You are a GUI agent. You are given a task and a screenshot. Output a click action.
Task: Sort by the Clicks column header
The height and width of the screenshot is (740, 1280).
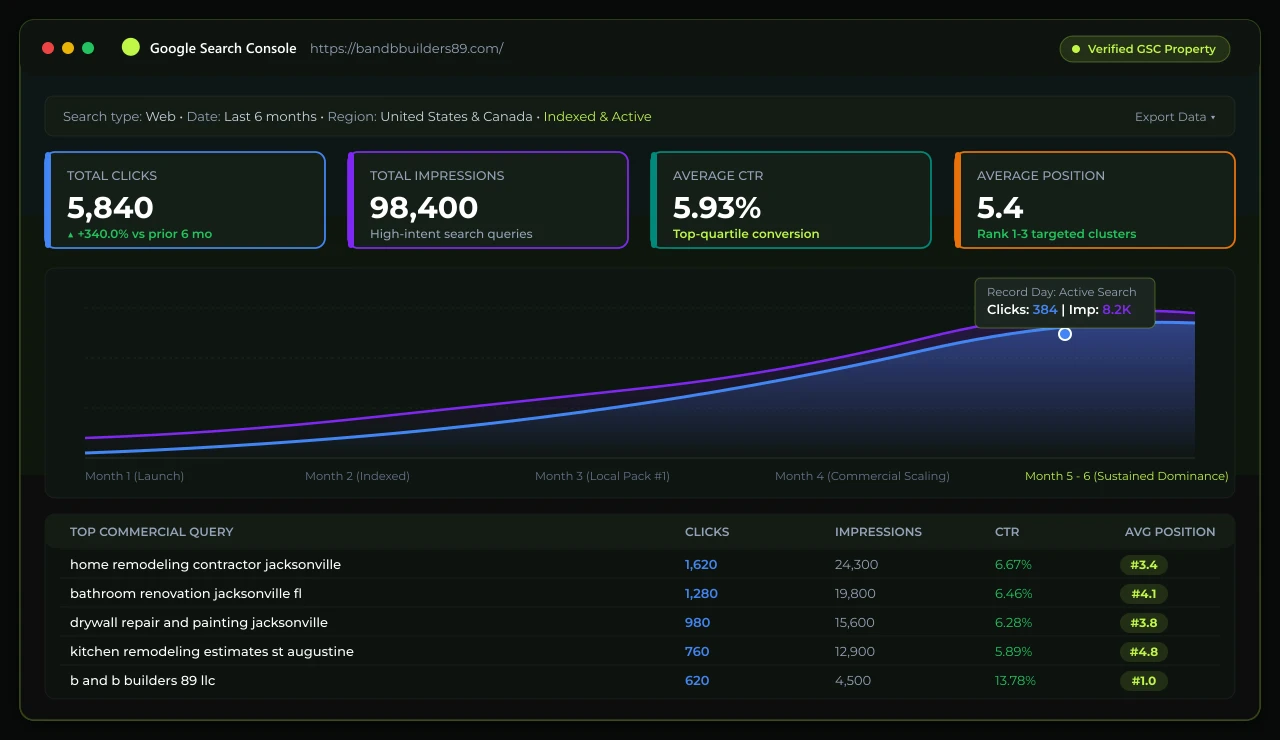click(x=707, y=532)
